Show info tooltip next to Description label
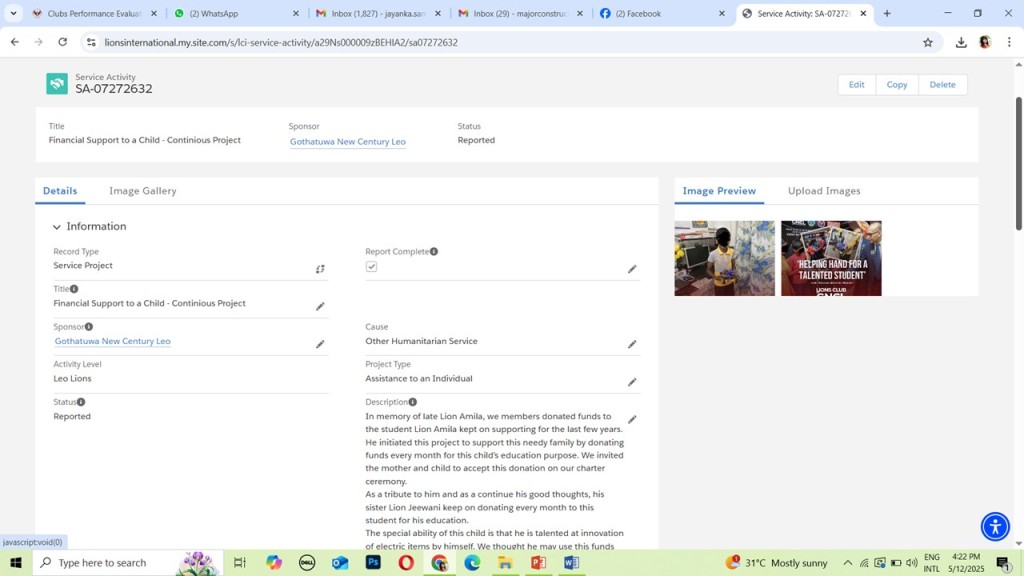1024x576 pixels. [x=413, y=402]
